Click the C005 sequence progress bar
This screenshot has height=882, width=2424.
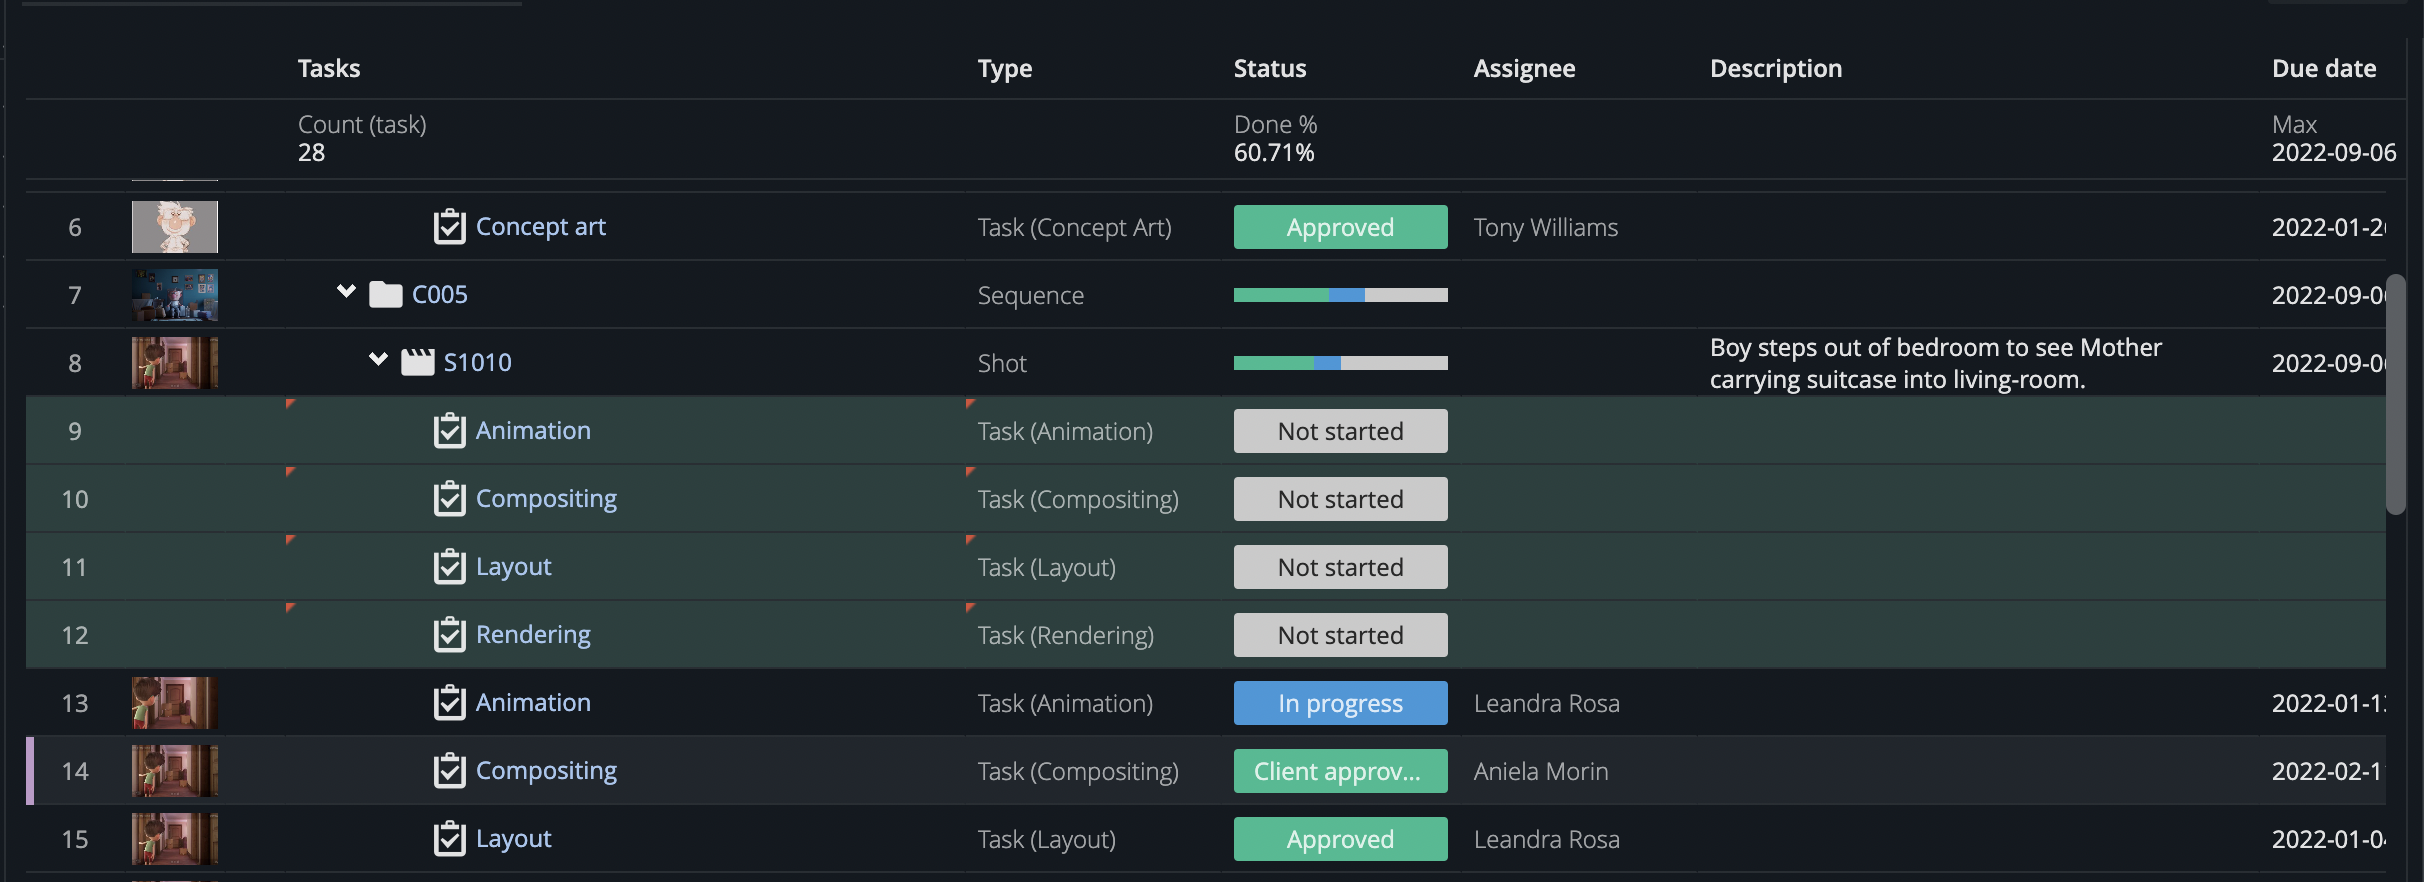[x=1340, y=295]
